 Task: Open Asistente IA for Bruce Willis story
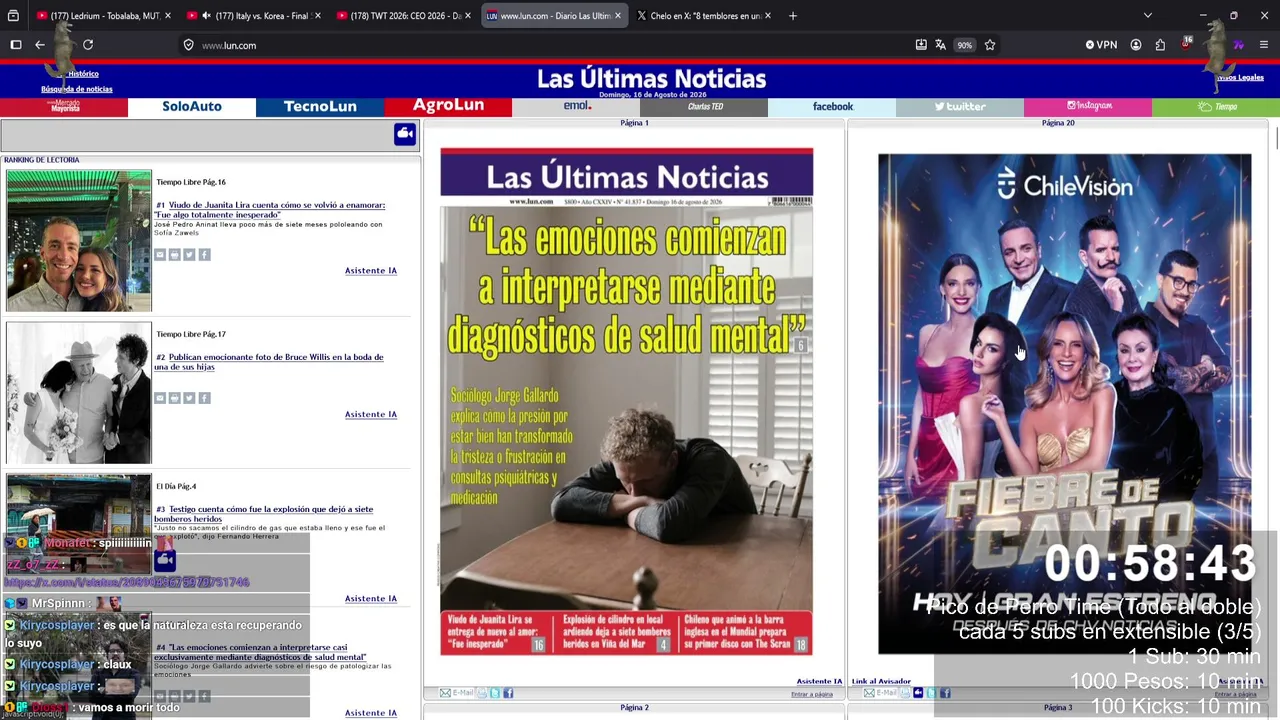click(371, 414)
